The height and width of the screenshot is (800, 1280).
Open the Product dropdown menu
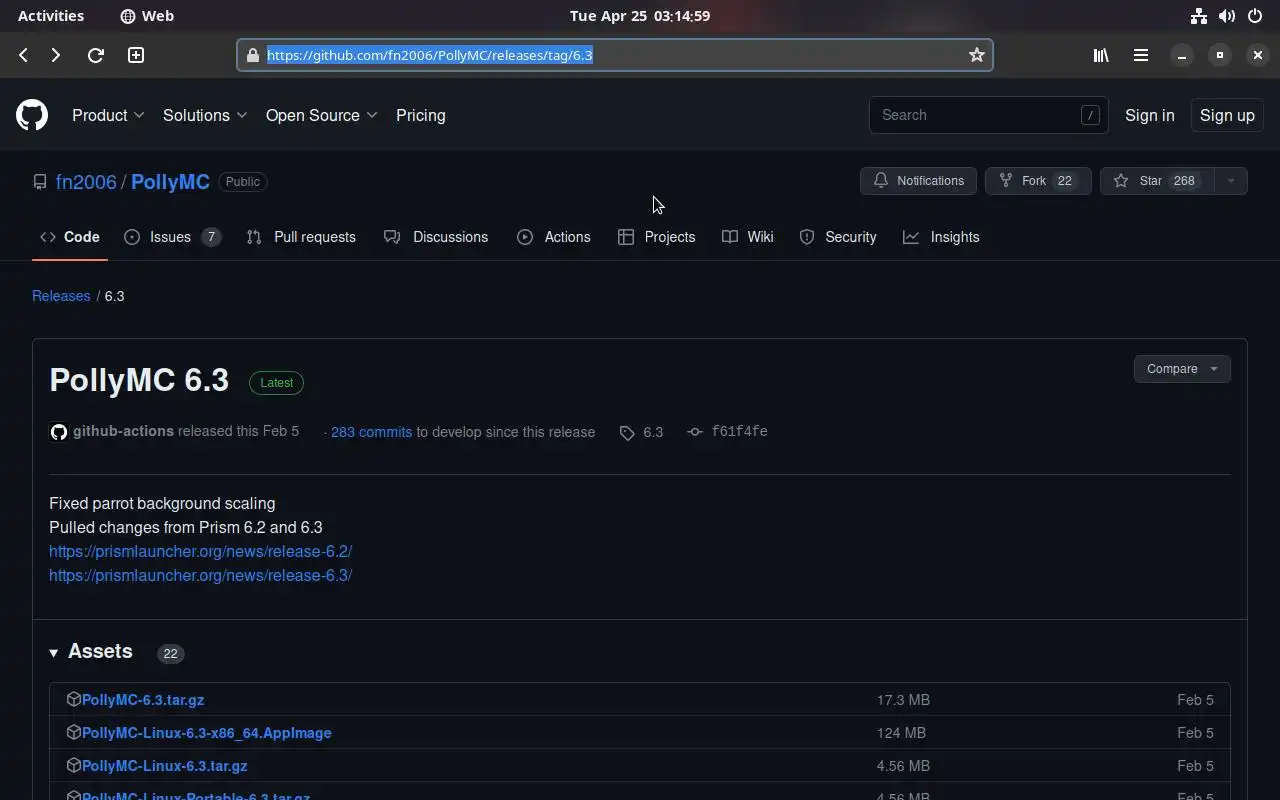coord(108,115)
